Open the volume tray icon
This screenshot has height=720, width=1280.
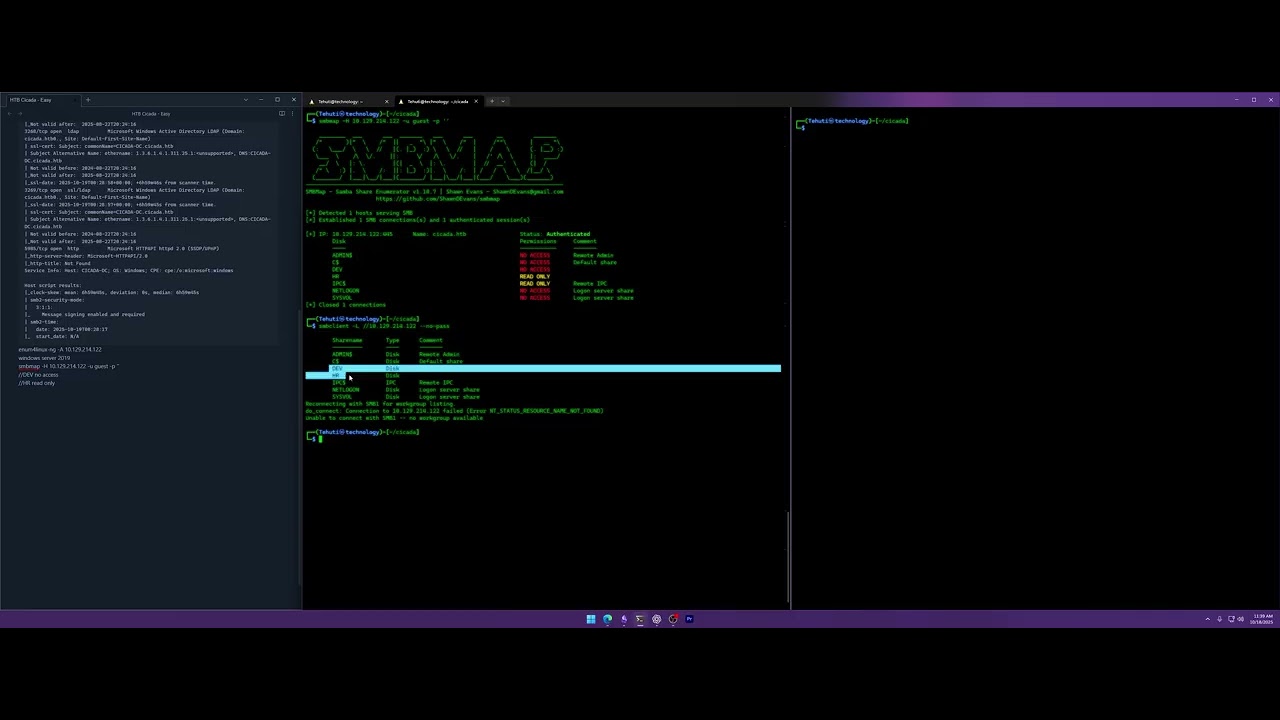click(1241, 619)
